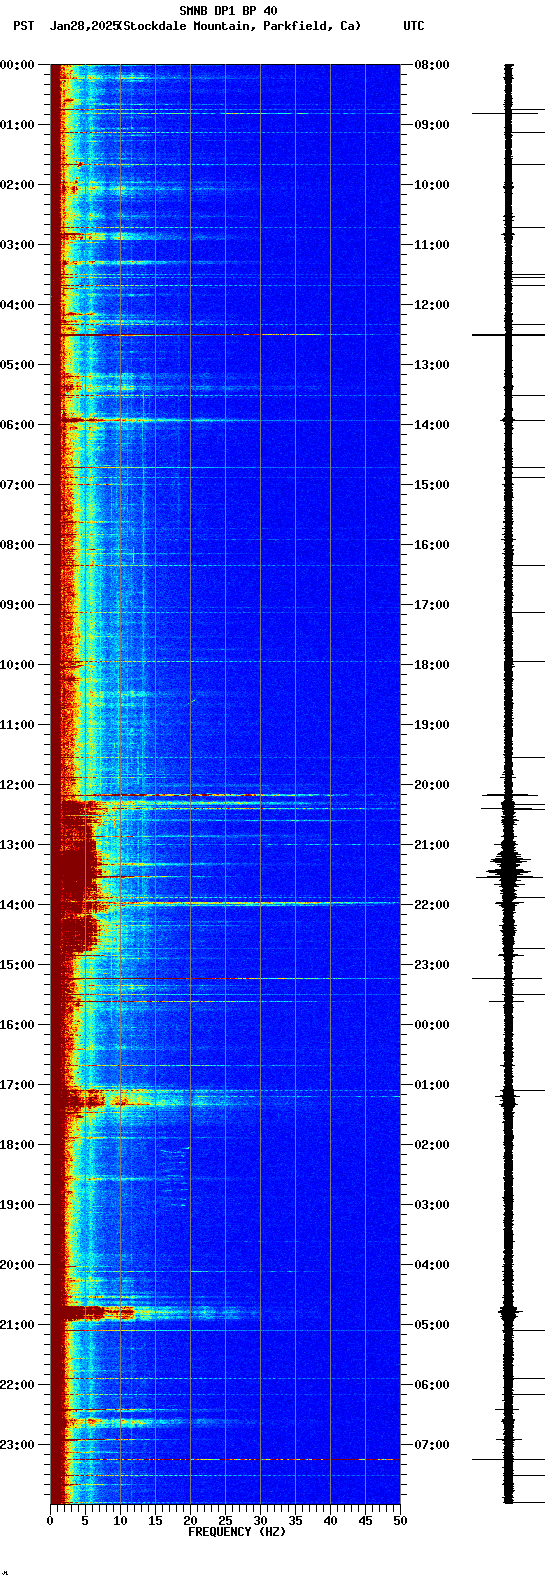Click the 08:00 UTC time label

[432, 65]
